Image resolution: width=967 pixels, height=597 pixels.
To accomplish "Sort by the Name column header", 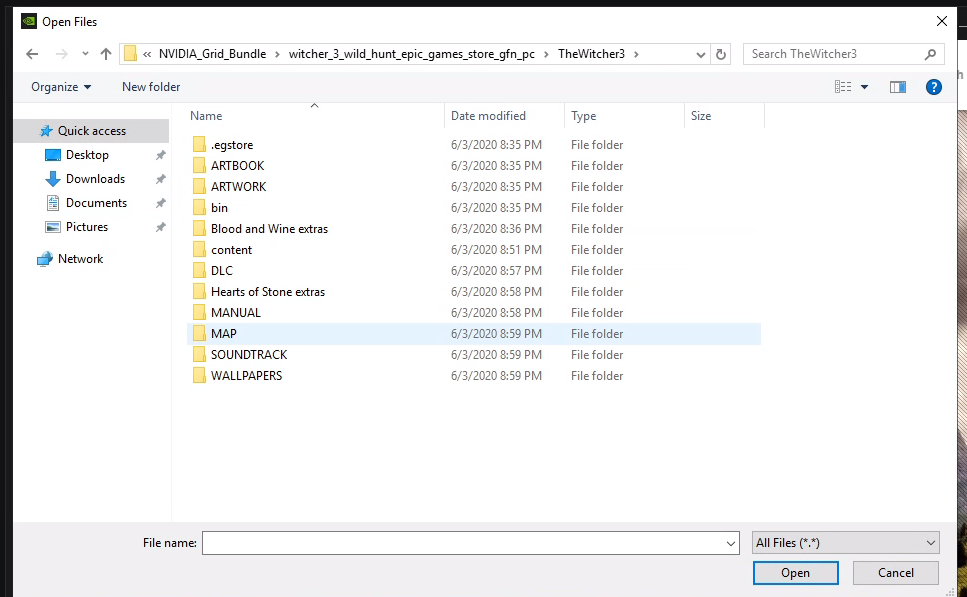I will 206,116.
